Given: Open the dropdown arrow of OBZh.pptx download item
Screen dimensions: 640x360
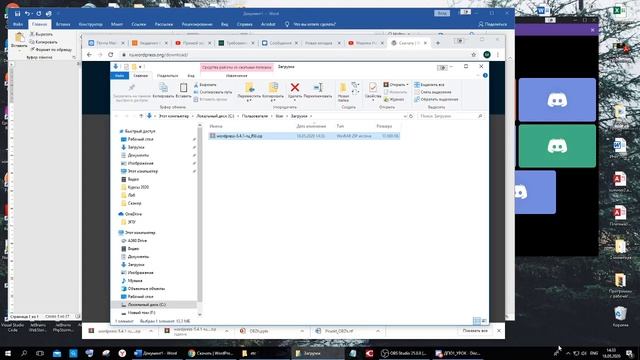Looking at the screenshot, I should (302, 331).
